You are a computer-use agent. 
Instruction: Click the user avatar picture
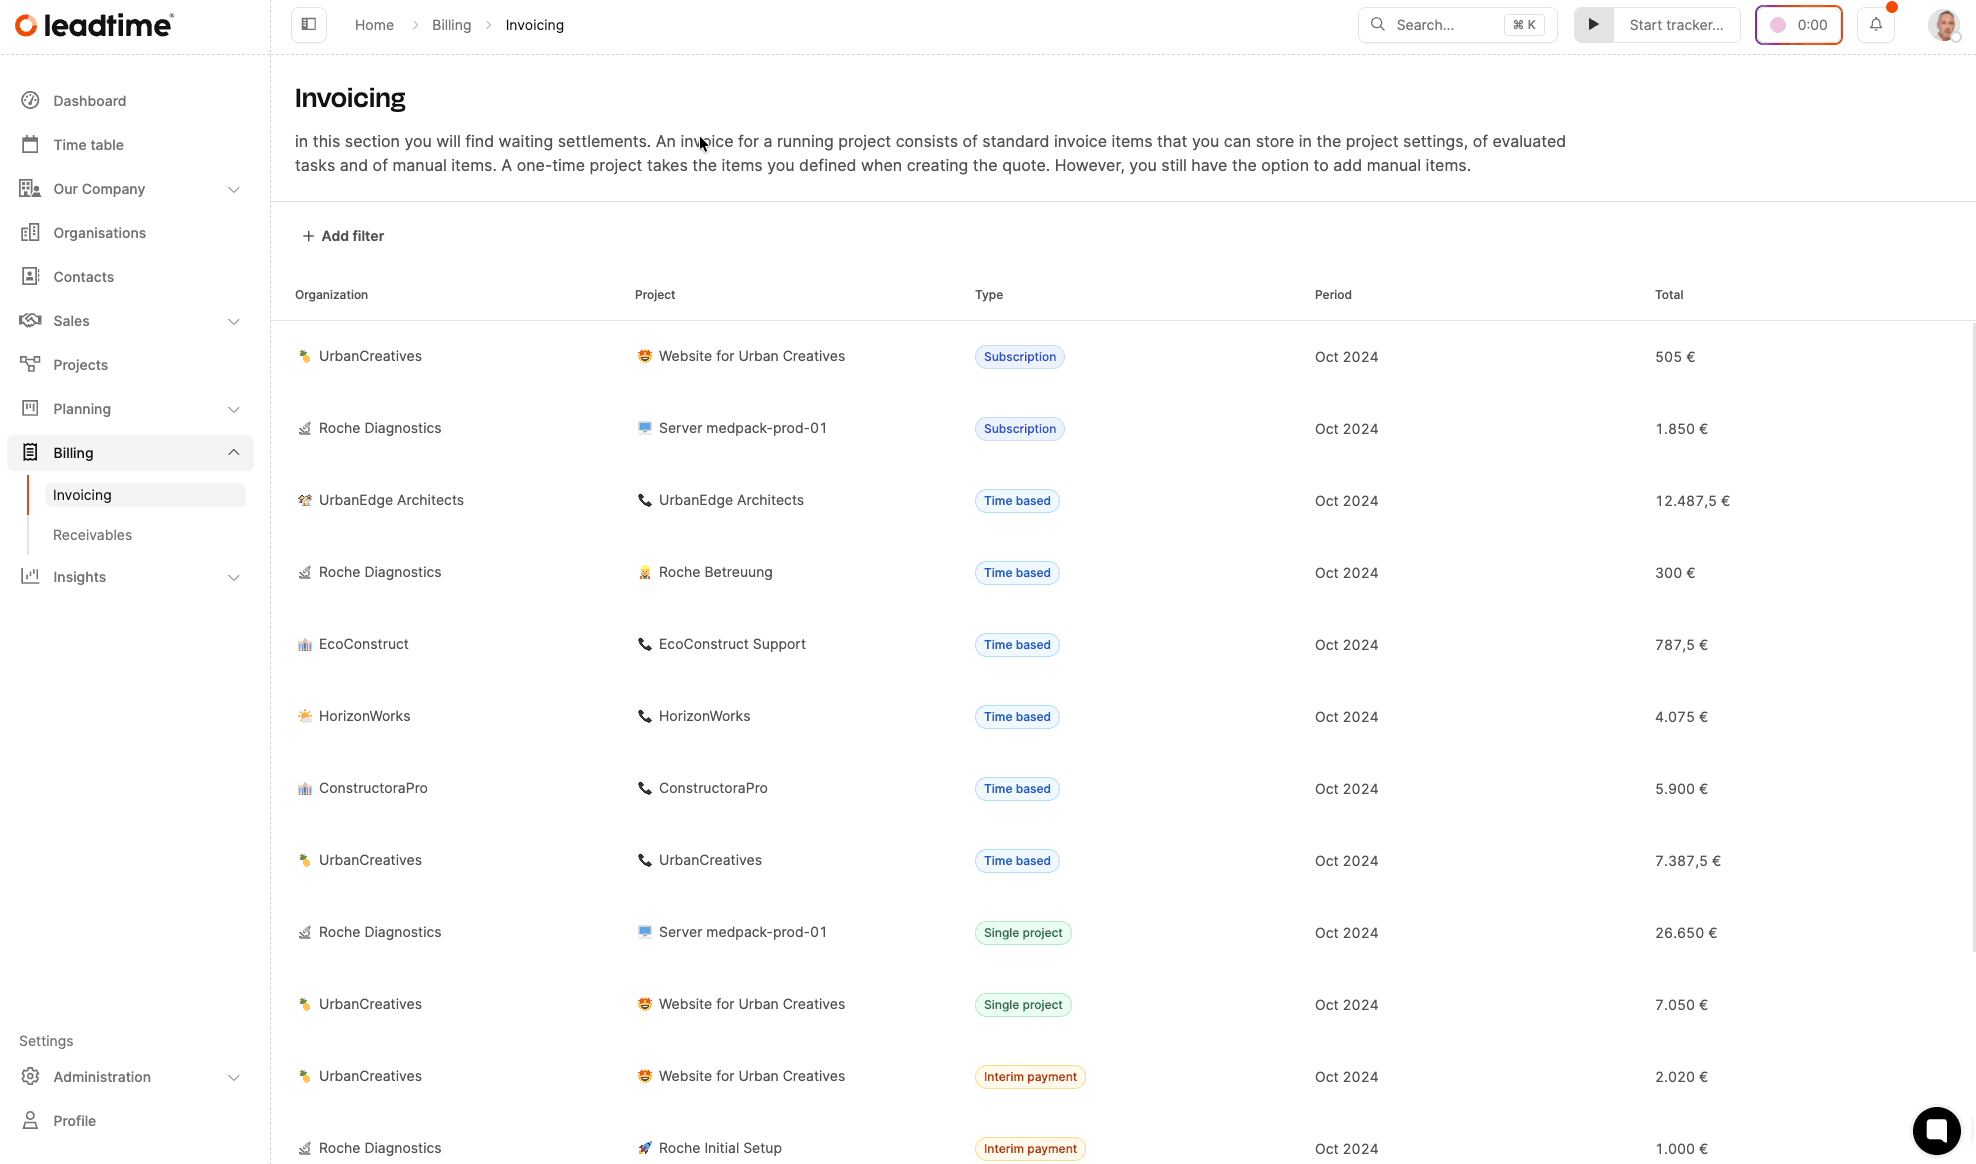(x=1943, y=25)
